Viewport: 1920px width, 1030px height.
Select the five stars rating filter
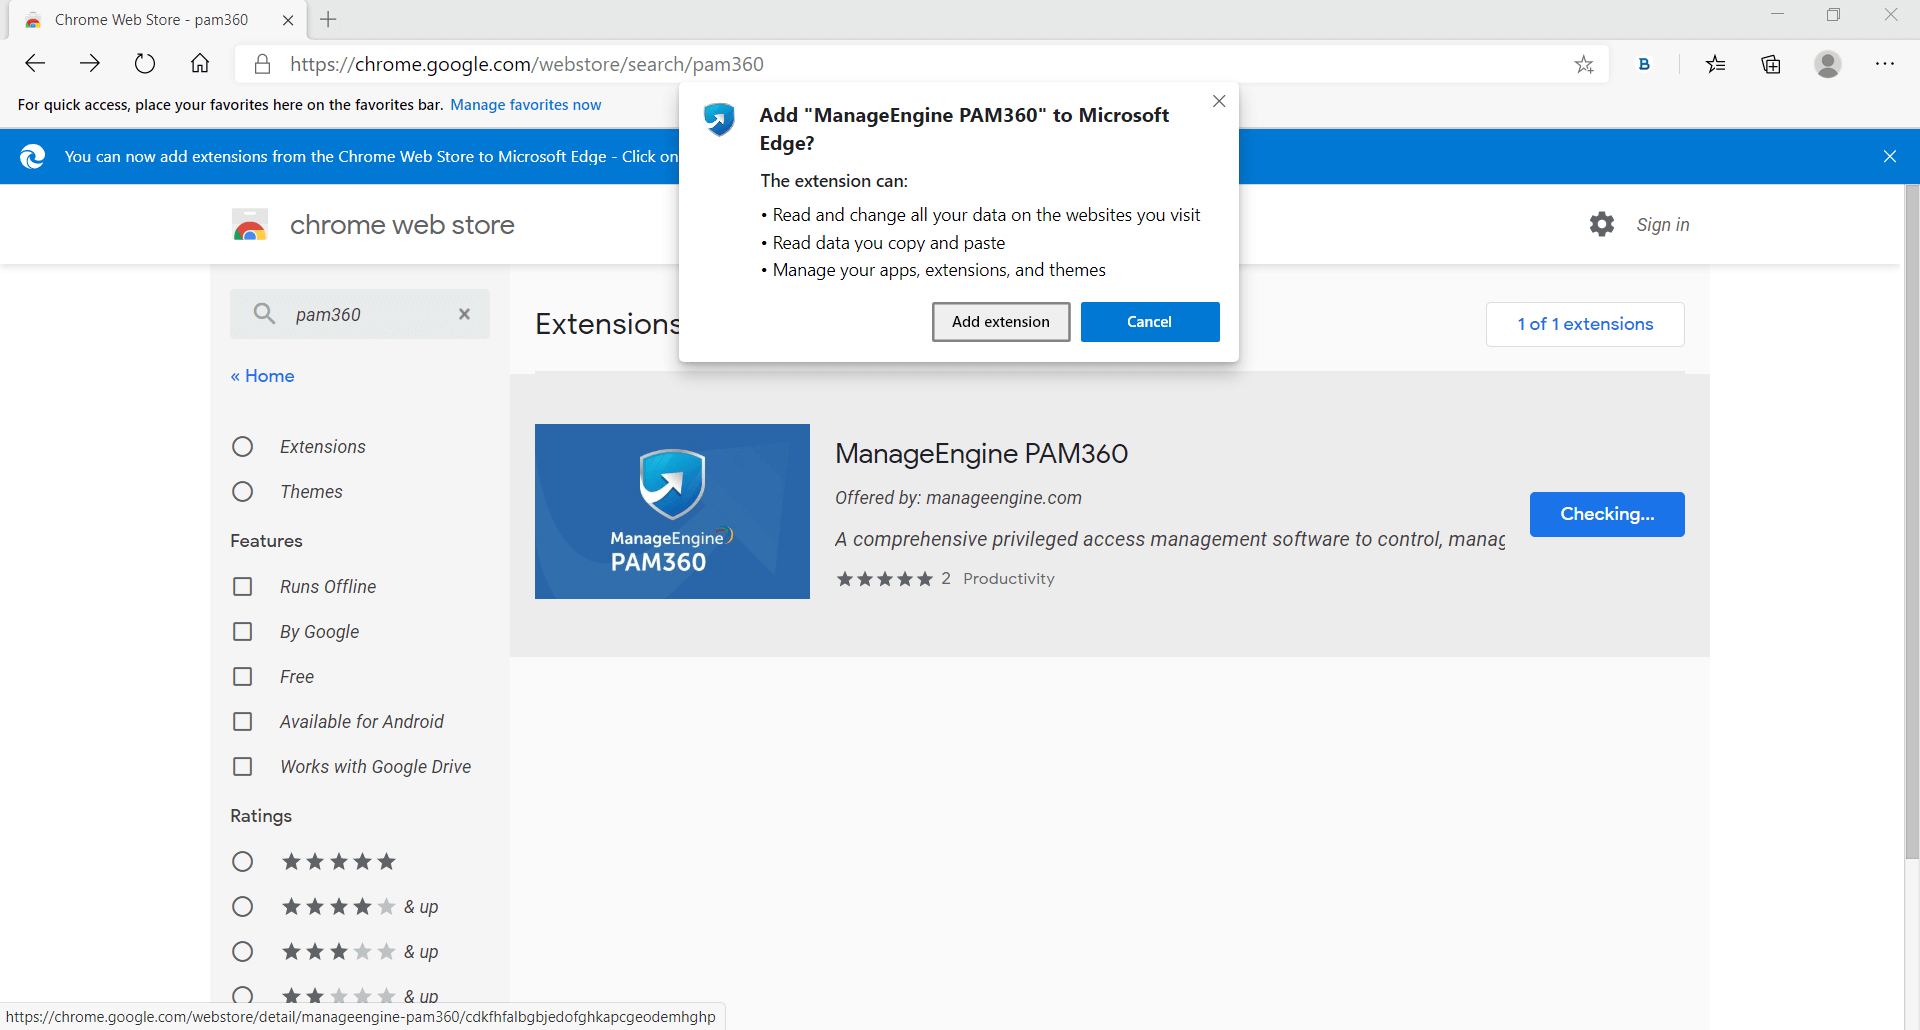(x=242, y=861)
